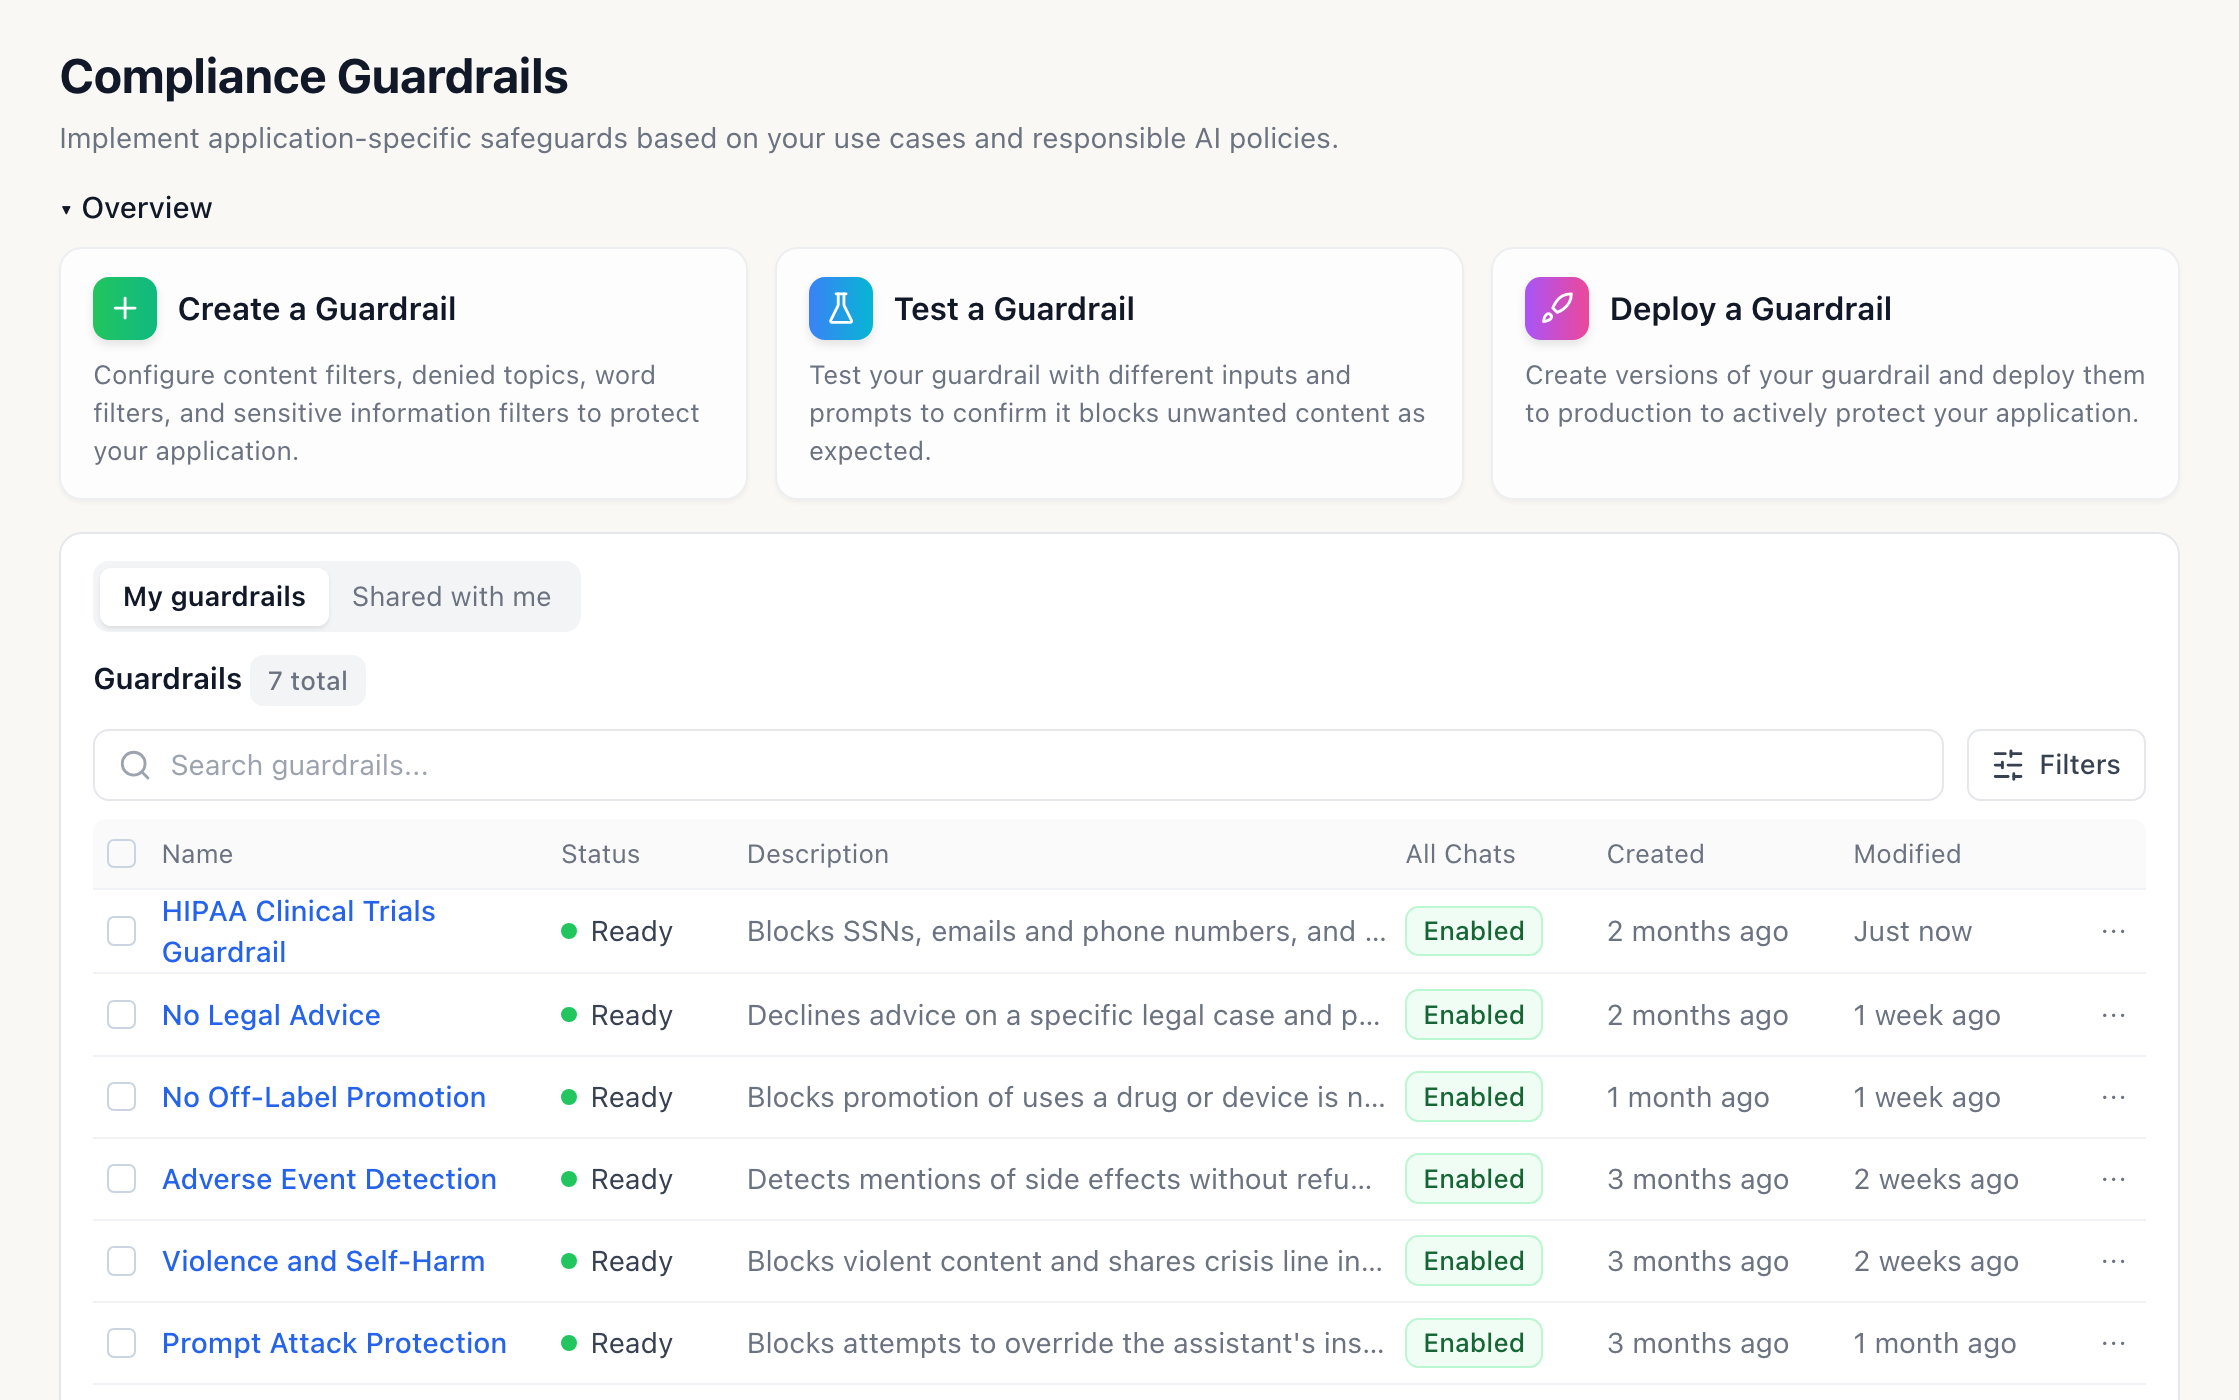The width and height of the screenshot is (2239, 1400).
Task: Open the more options menu for No Off-Label Promotion
Action: 2113,1097
